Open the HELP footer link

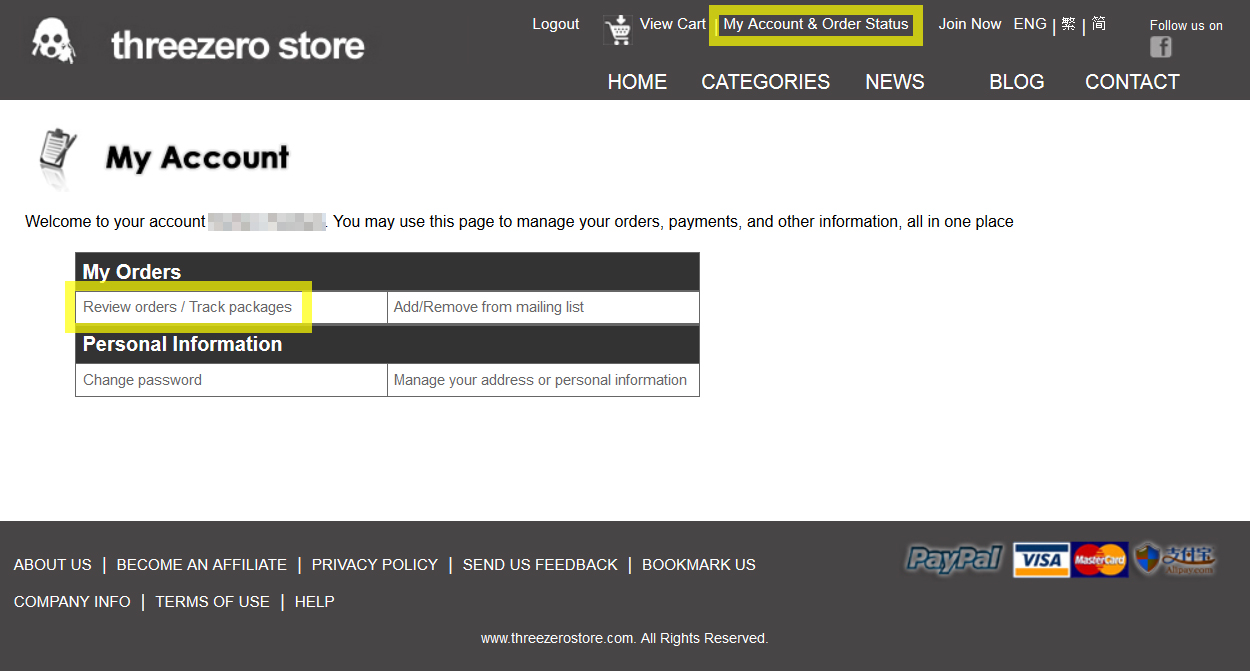point(315,602)
